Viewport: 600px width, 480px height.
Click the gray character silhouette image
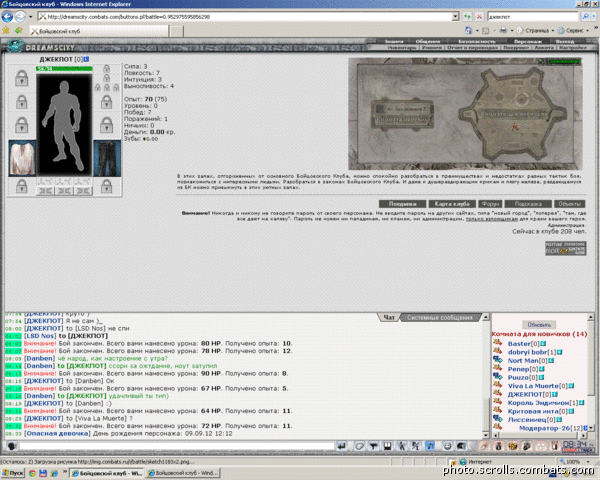tap(64, 125)
